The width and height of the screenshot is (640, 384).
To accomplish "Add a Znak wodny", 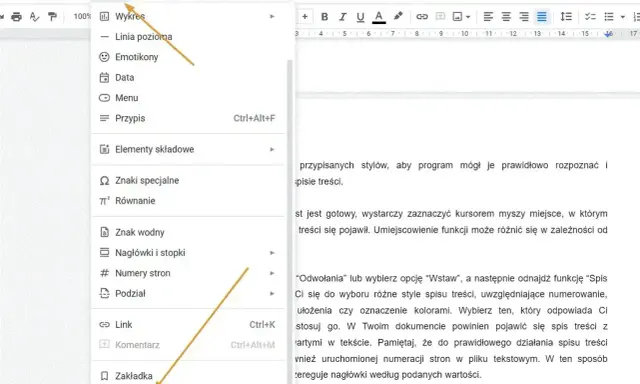I will click(x=188, y=232).
